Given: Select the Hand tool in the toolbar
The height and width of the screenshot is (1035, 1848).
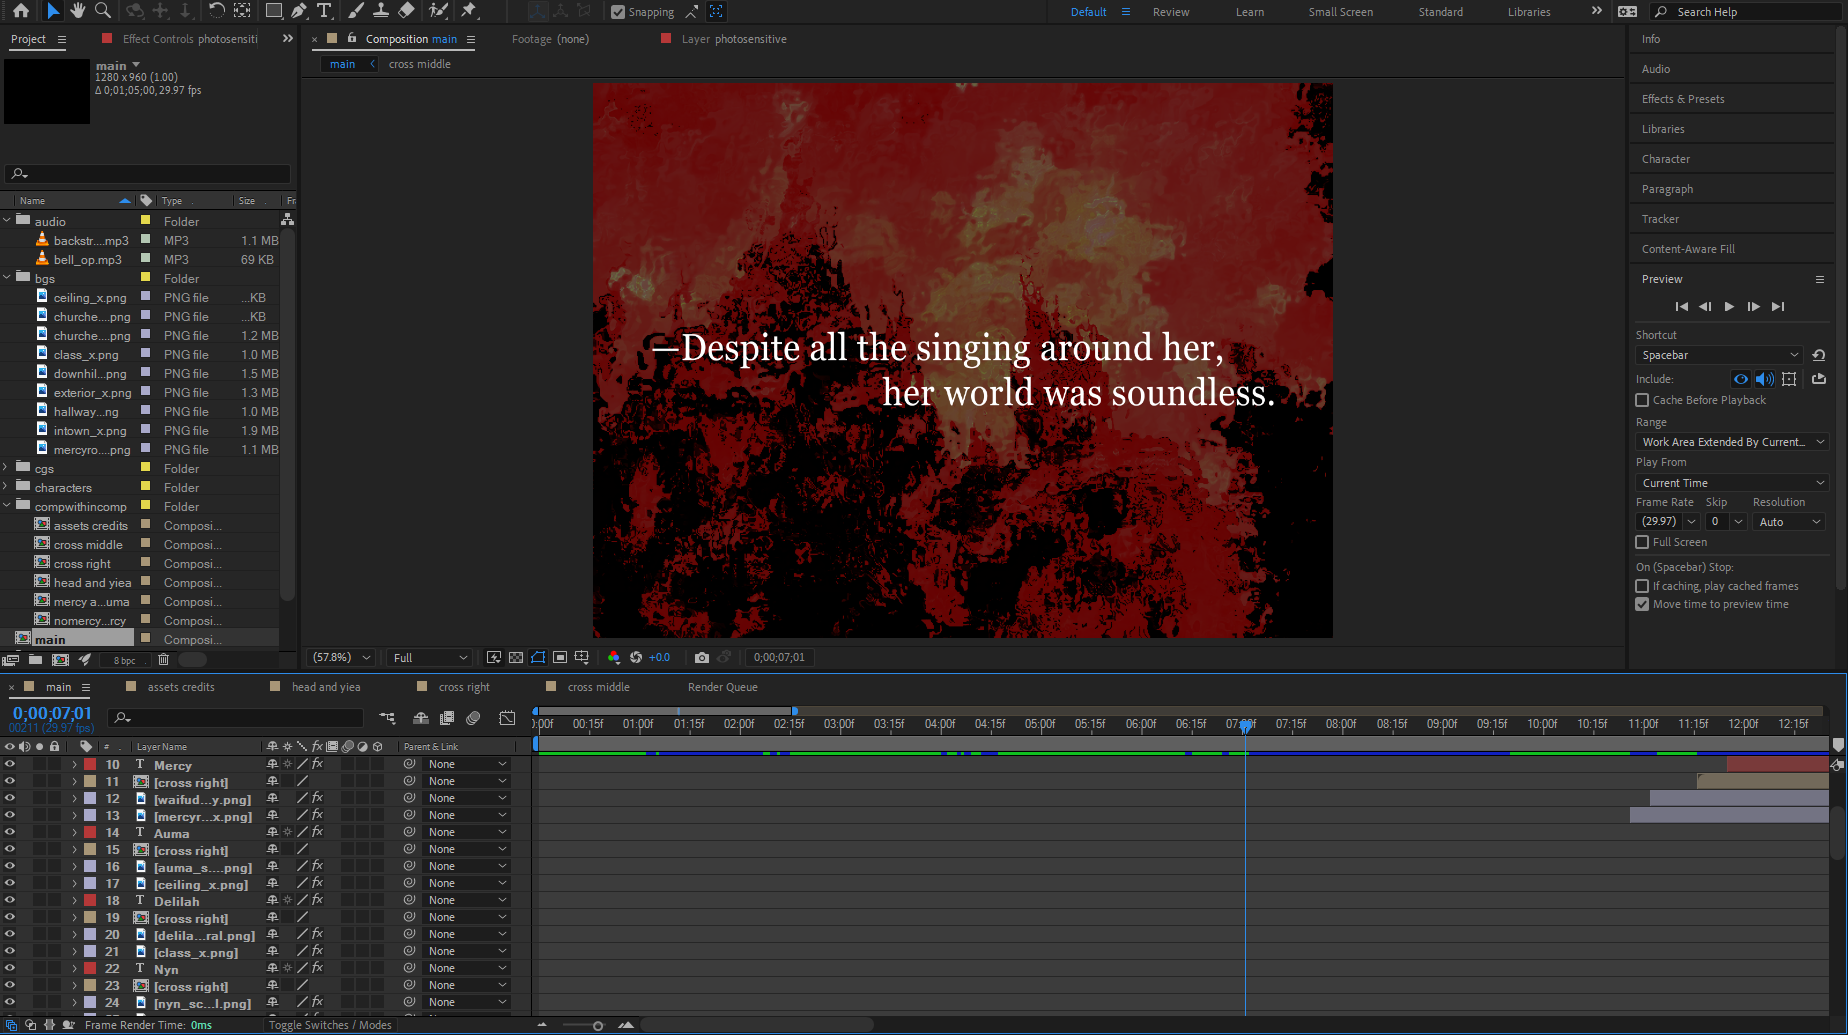Looking at the screenshot, I should click(77, 11).
